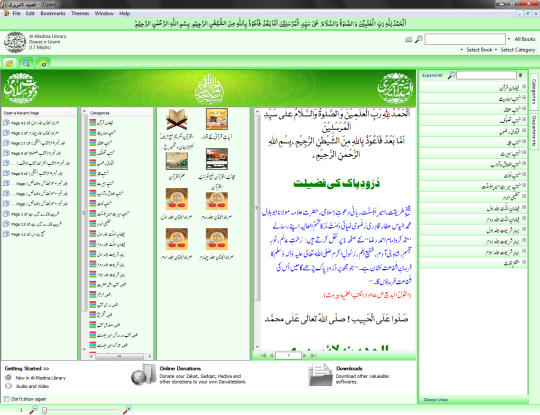Click the zoom slider handle in status bar
Viewport: 540px width, 415px height.
click(44, 410)
